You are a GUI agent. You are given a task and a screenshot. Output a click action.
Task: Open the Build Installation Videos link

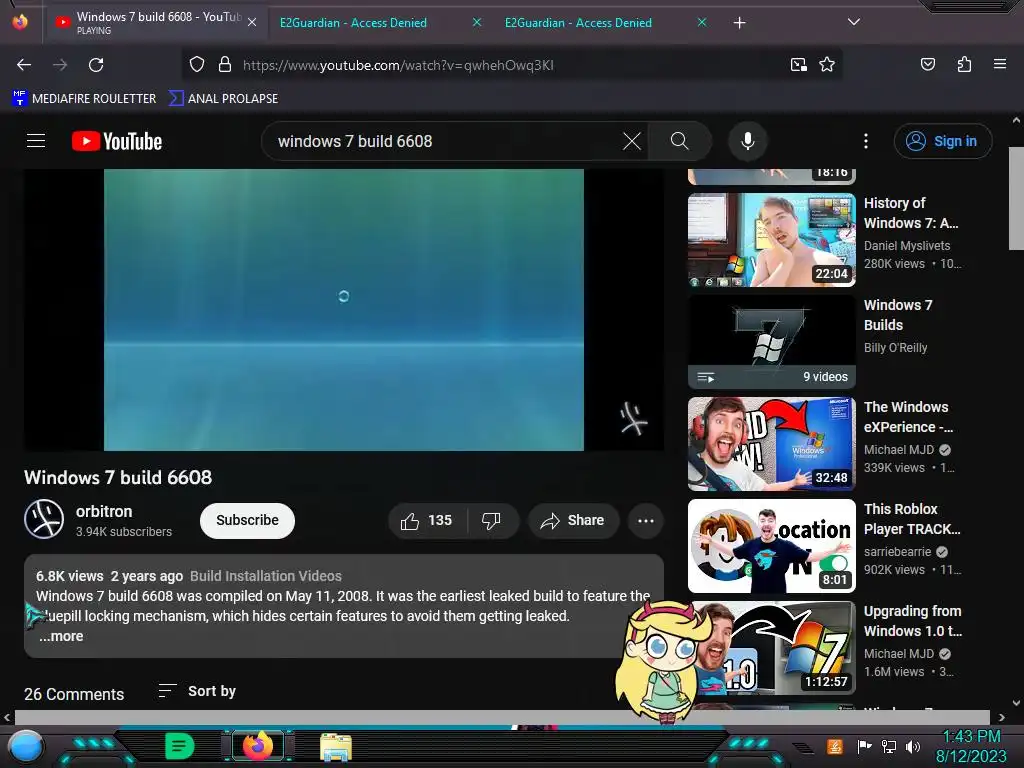266,576
